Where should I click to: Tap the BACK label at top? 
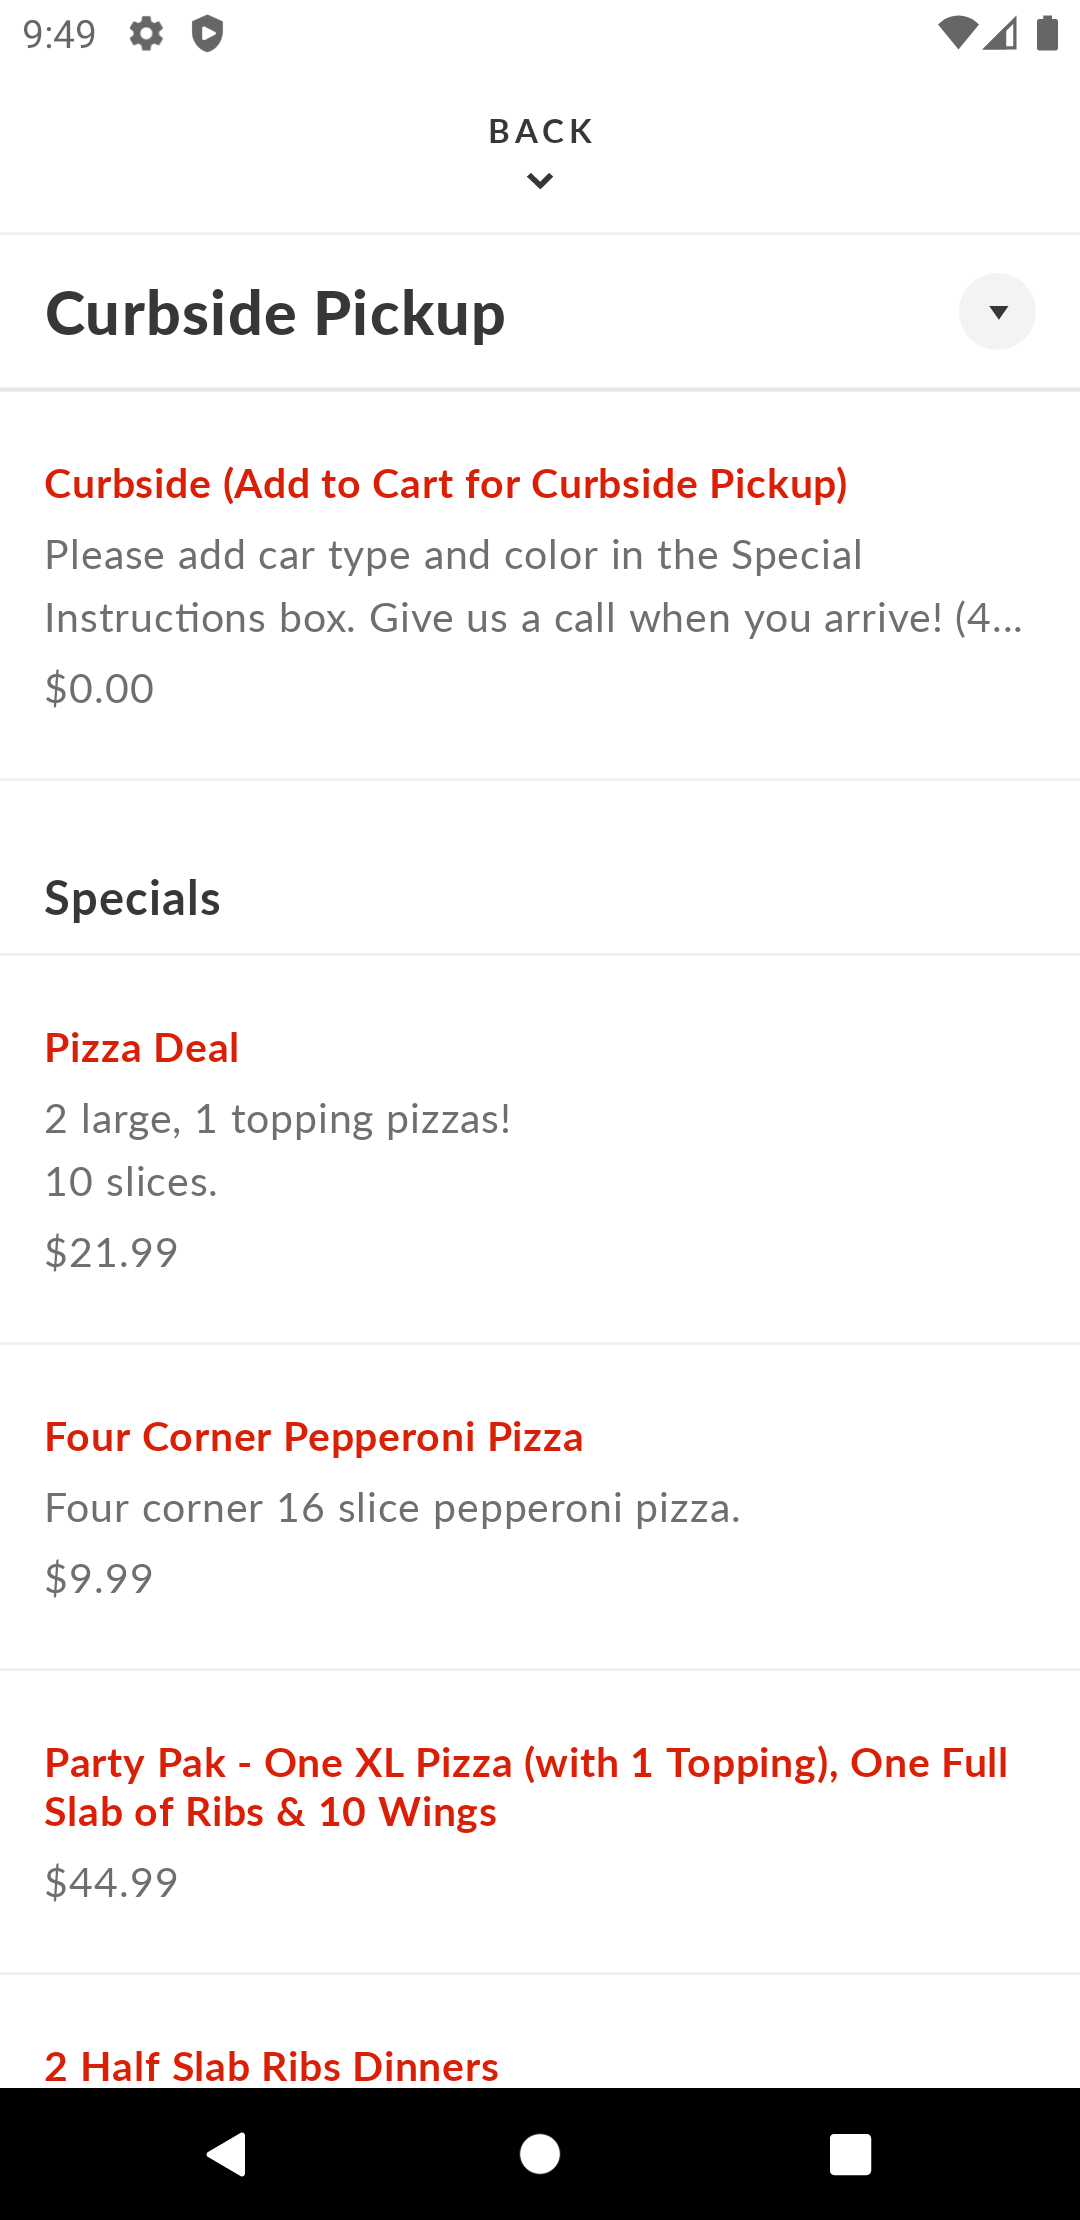540,131
